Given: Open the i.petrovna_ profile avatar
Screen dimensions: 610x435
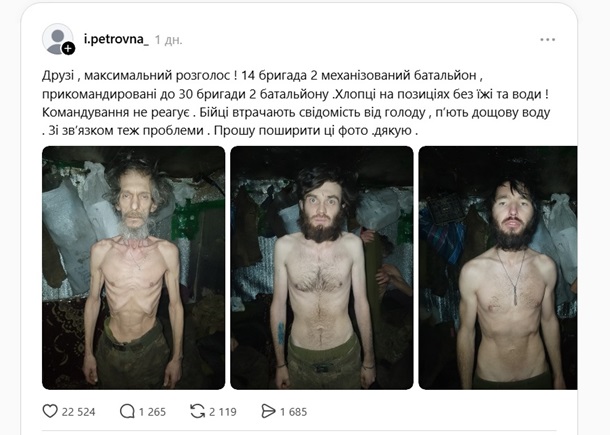Looking at the screenshot, I should [x=57, y=39].
